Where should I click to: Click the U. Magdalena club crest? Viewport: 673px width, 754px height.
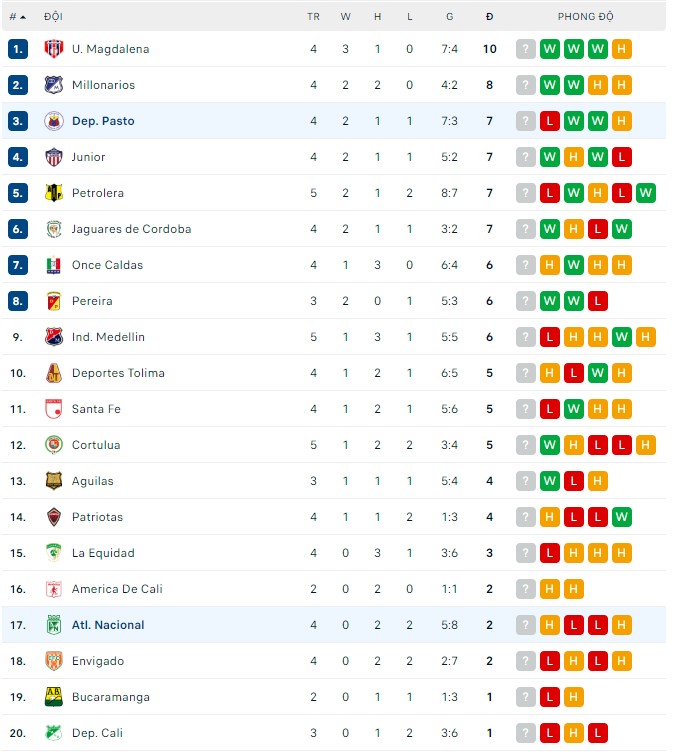[x=54, y=49]
